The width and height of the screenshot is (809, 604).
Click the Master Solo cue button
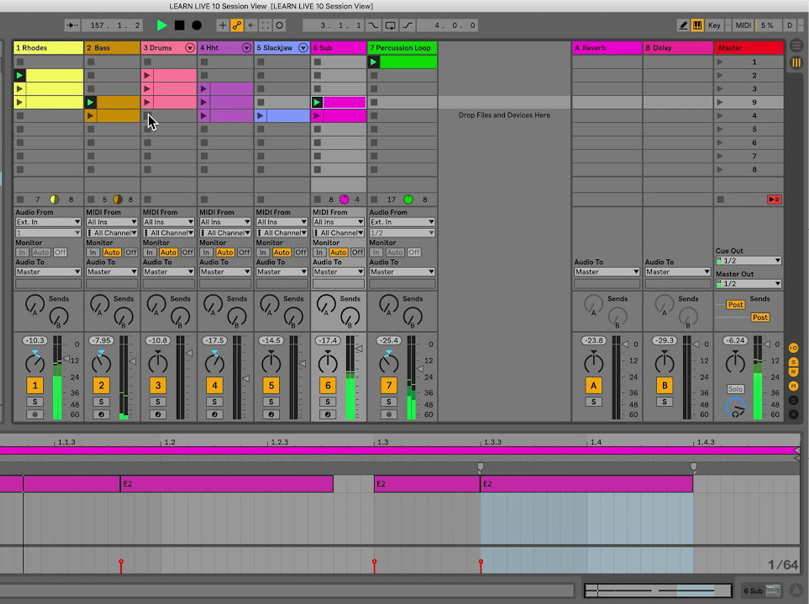click(735, 389)
